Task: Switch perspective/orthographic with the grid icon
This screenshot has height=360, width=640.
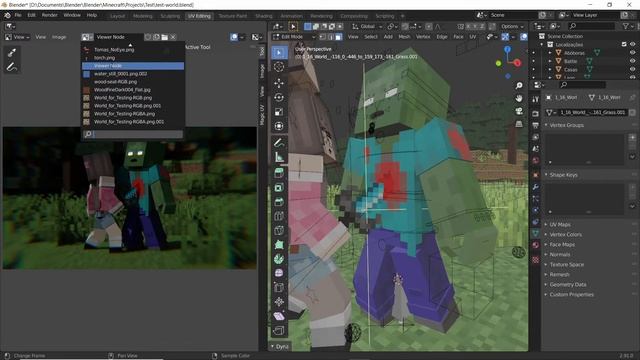Action: (x=519, y=124)
